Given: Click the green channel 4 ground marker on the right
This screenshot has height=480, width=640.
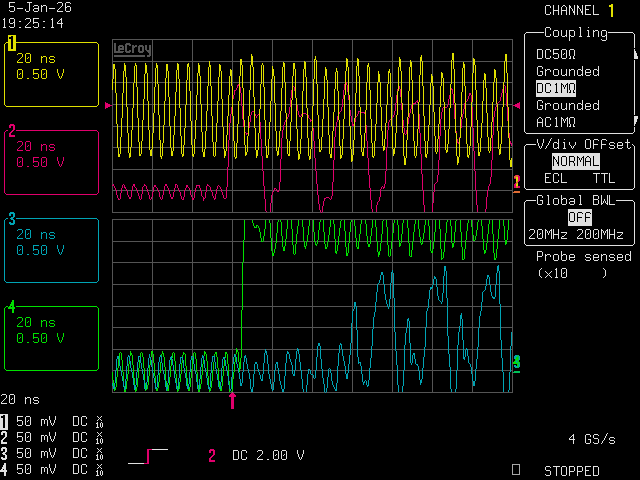Looking at the screenshot, I should (x=516, y=361).
